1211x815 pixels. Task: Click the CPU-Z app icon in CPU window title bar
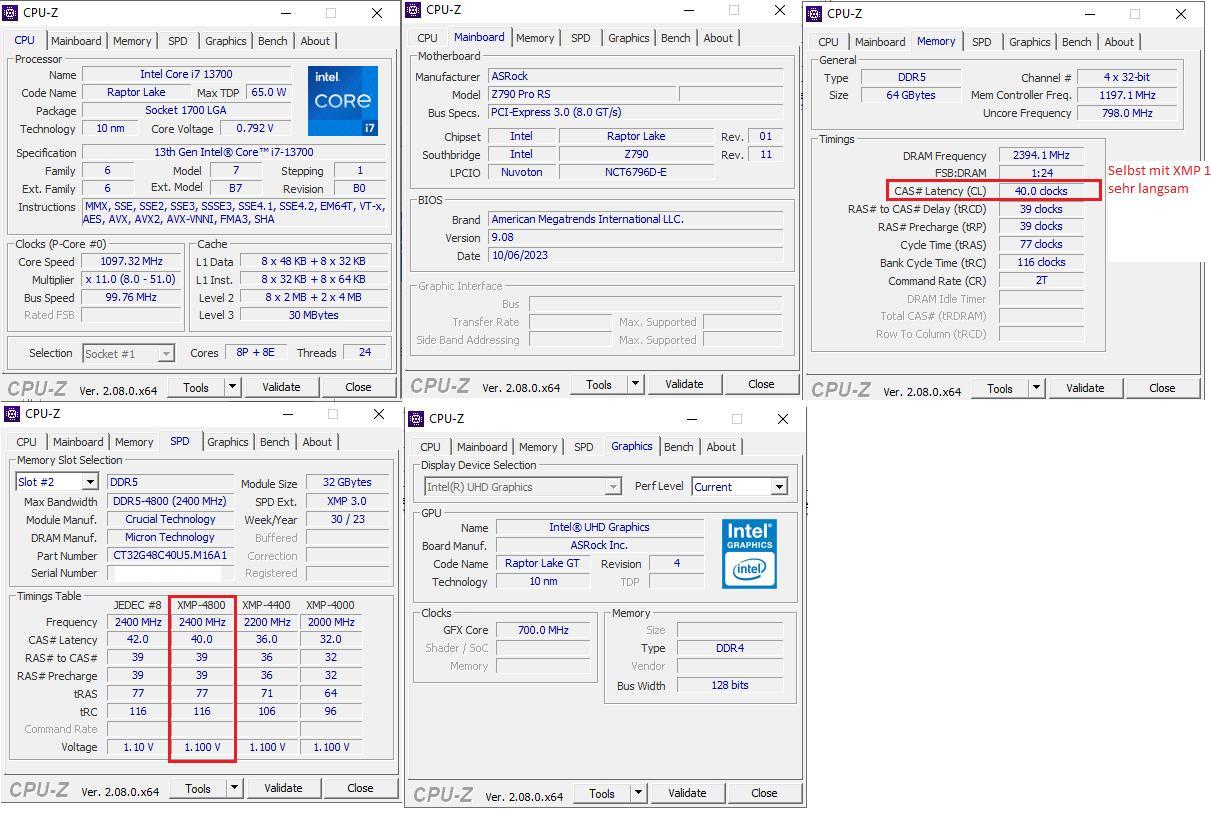(x=11, y=13)
